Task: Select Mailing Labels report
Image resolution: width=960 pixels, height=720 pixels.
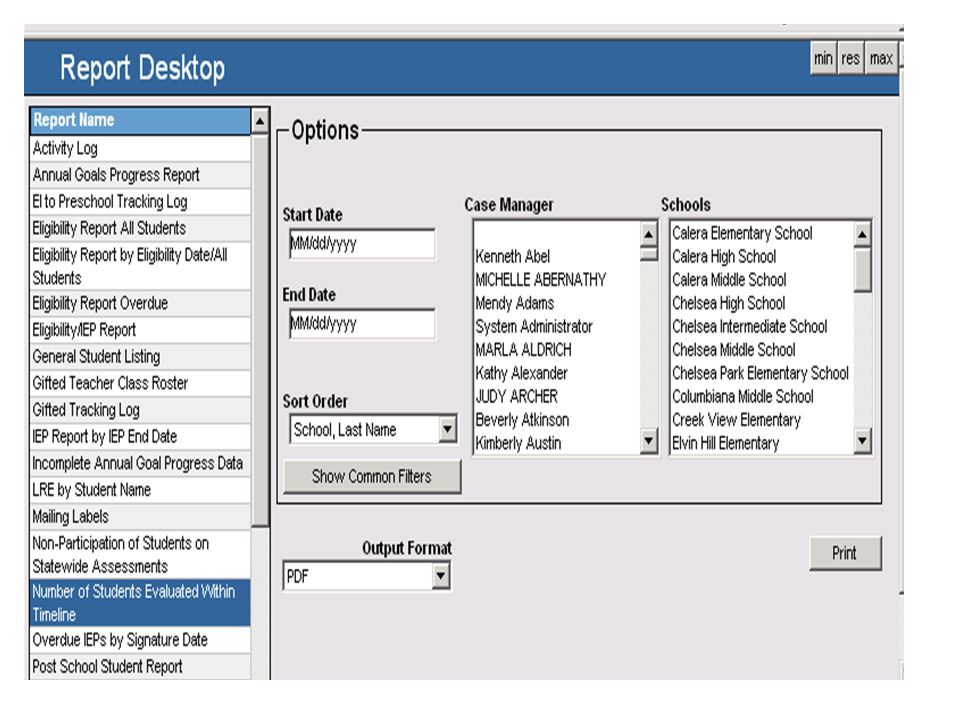Action: pyautogui.click(x=140, y=517)
